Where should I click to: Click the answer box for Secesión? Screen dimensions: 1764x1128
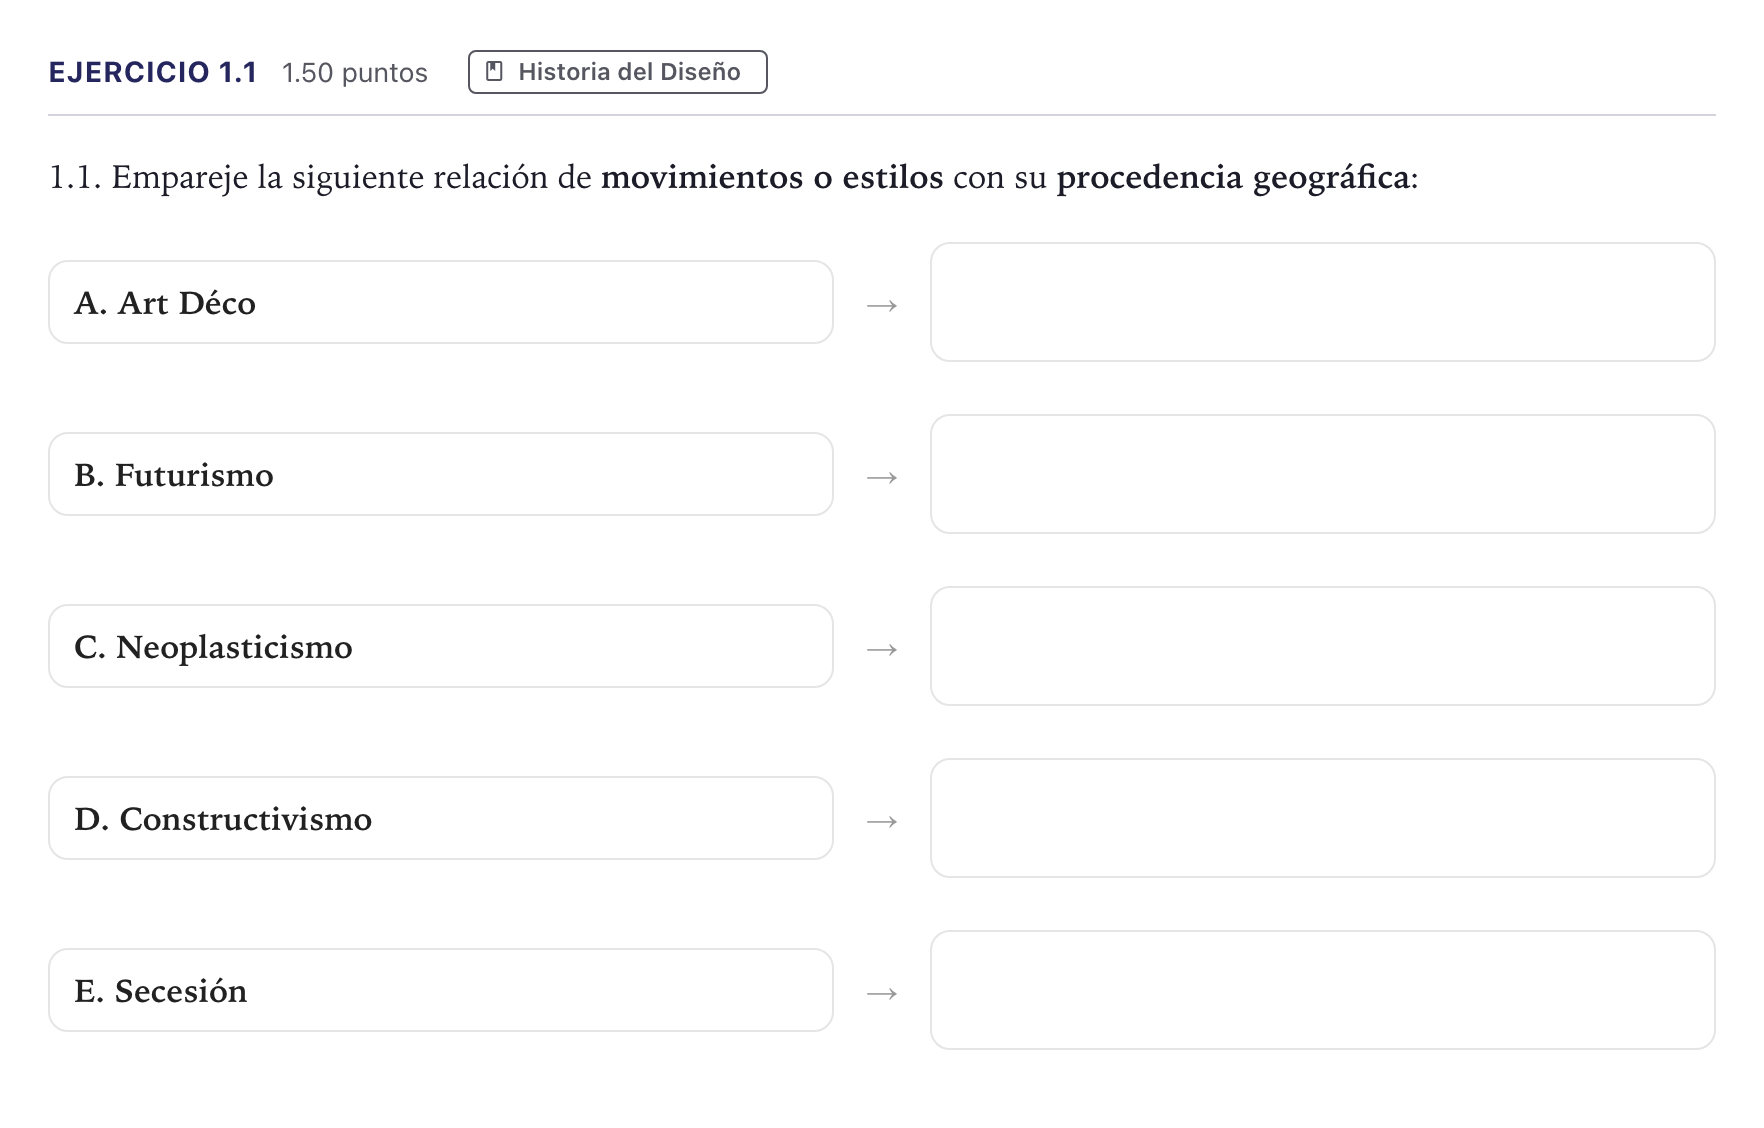click(1323, 990)
